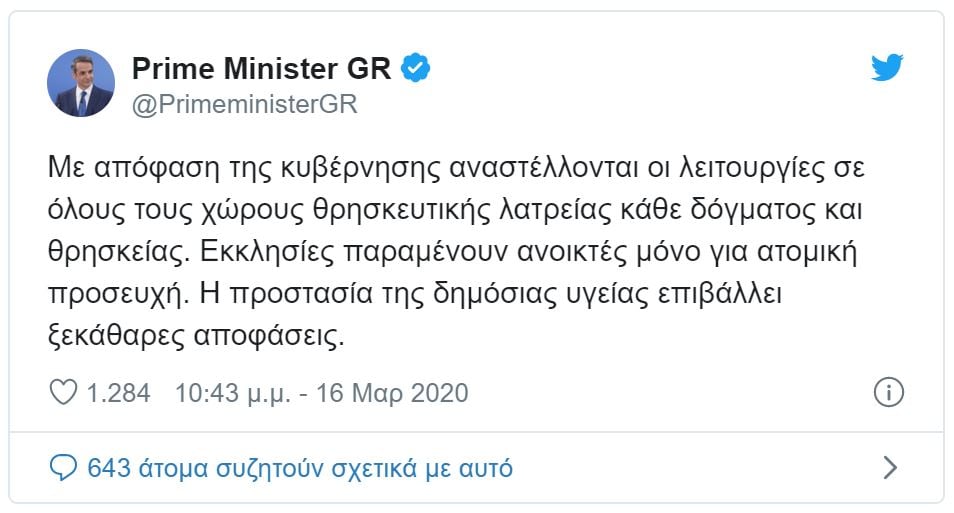Screen dimensions: 954x513
Task: Click the line ending ξεκάθαρες αποφάσεις
Action: coord(196,336)
